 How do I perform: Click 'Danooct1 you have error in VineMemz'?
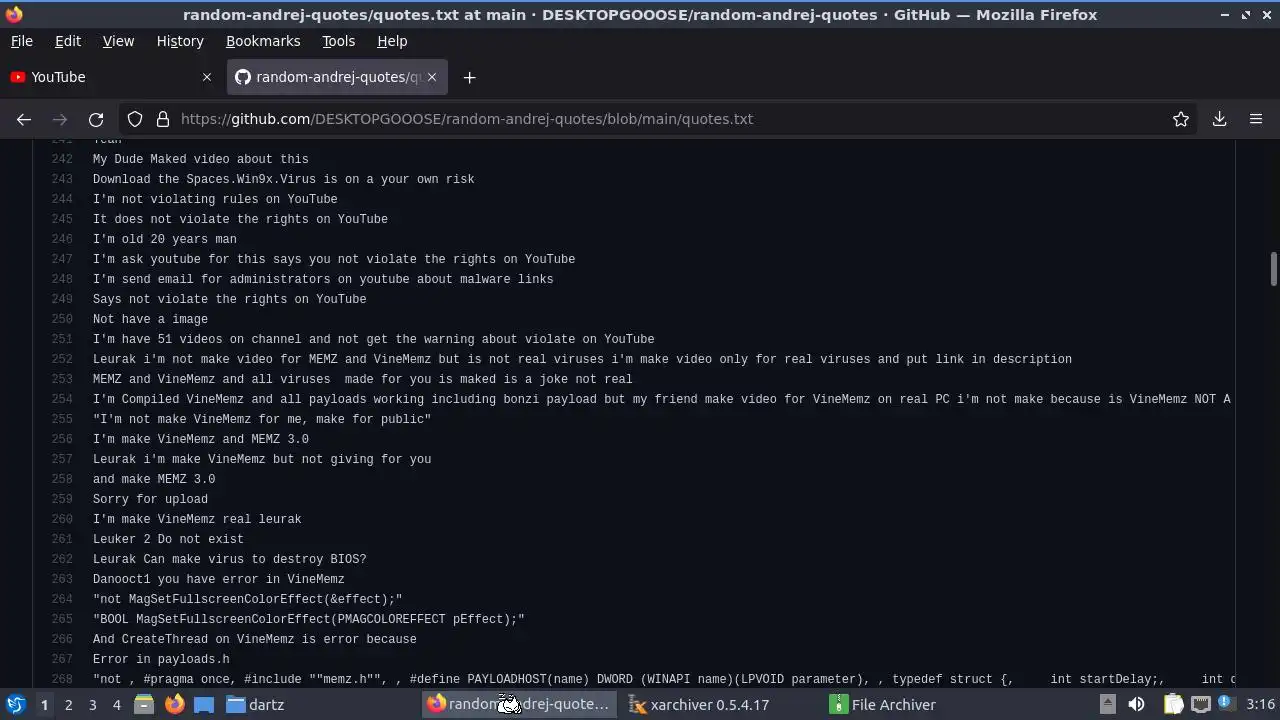click(219, 579)
